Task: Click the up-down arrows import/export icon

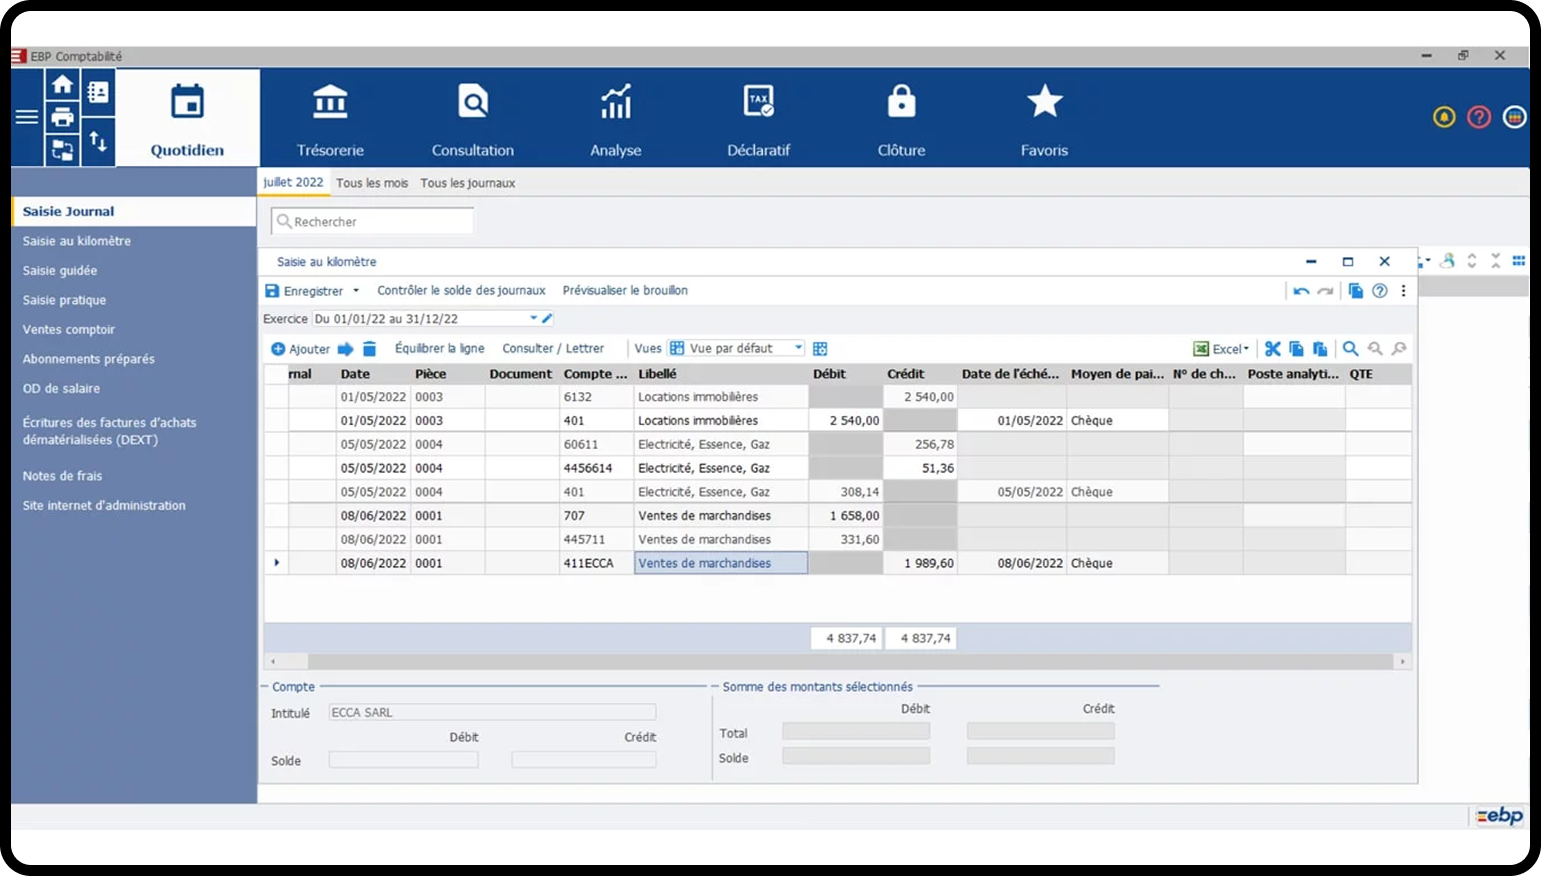Action: click(x=98, y=141)
